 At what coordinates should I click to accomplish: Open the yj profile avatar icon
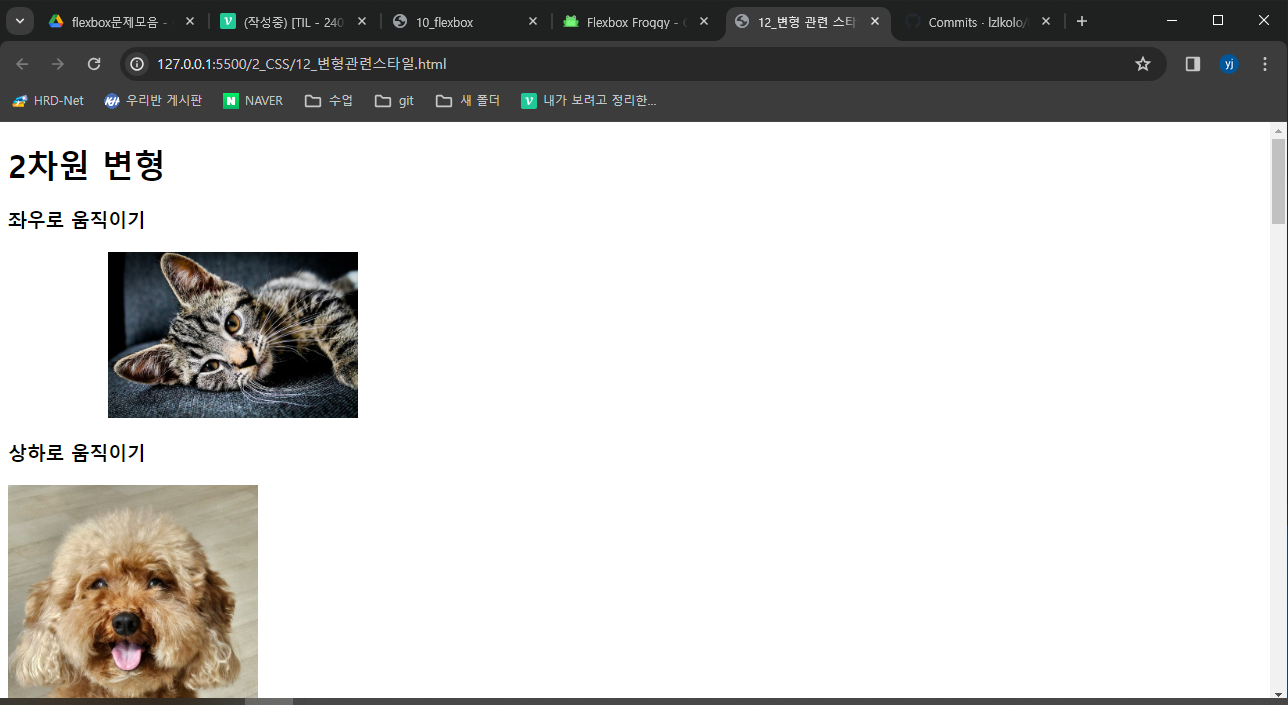pyautogui.click(x=1229, y=62)
